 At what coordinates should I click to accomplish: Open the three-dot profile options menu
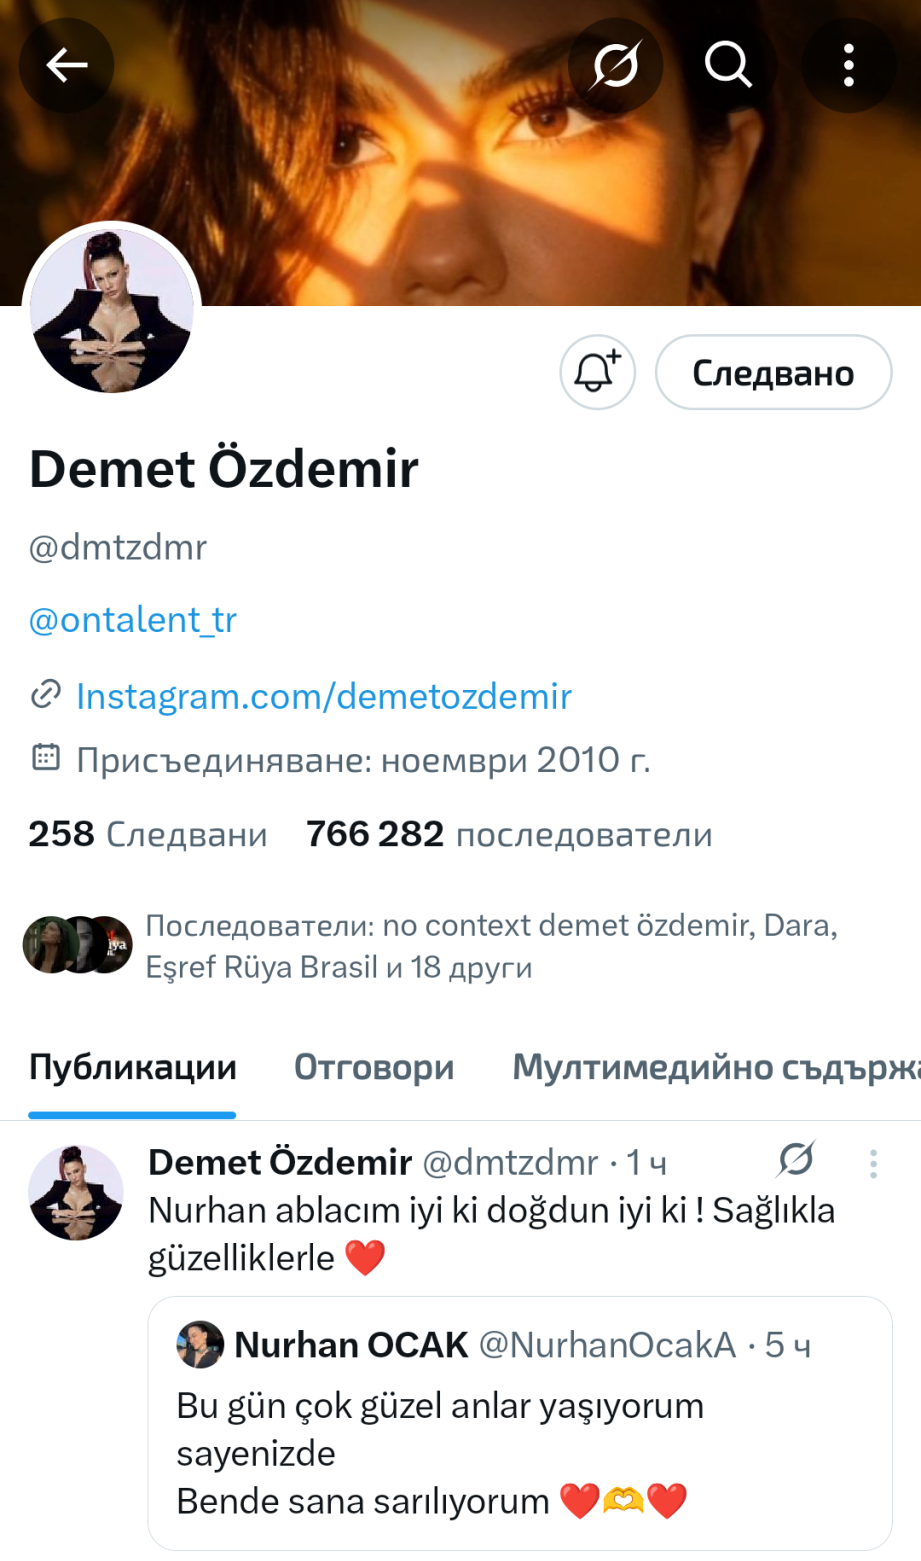pos(848,66)
